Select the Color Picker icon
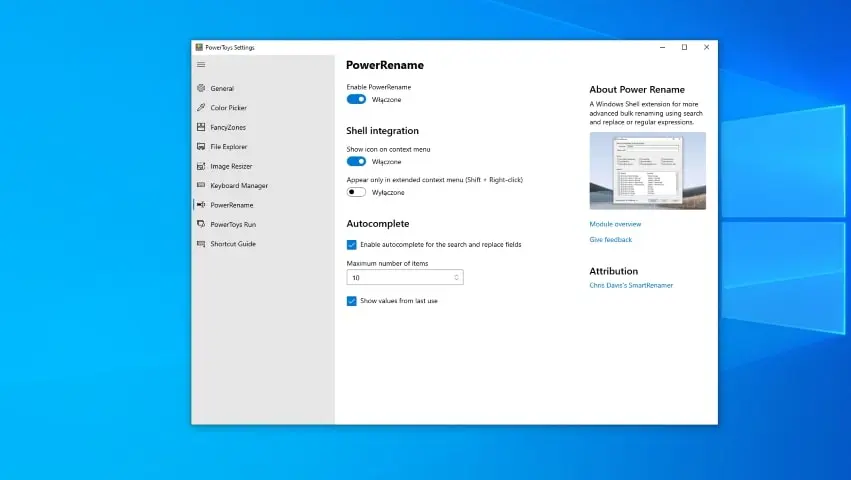 201,108
